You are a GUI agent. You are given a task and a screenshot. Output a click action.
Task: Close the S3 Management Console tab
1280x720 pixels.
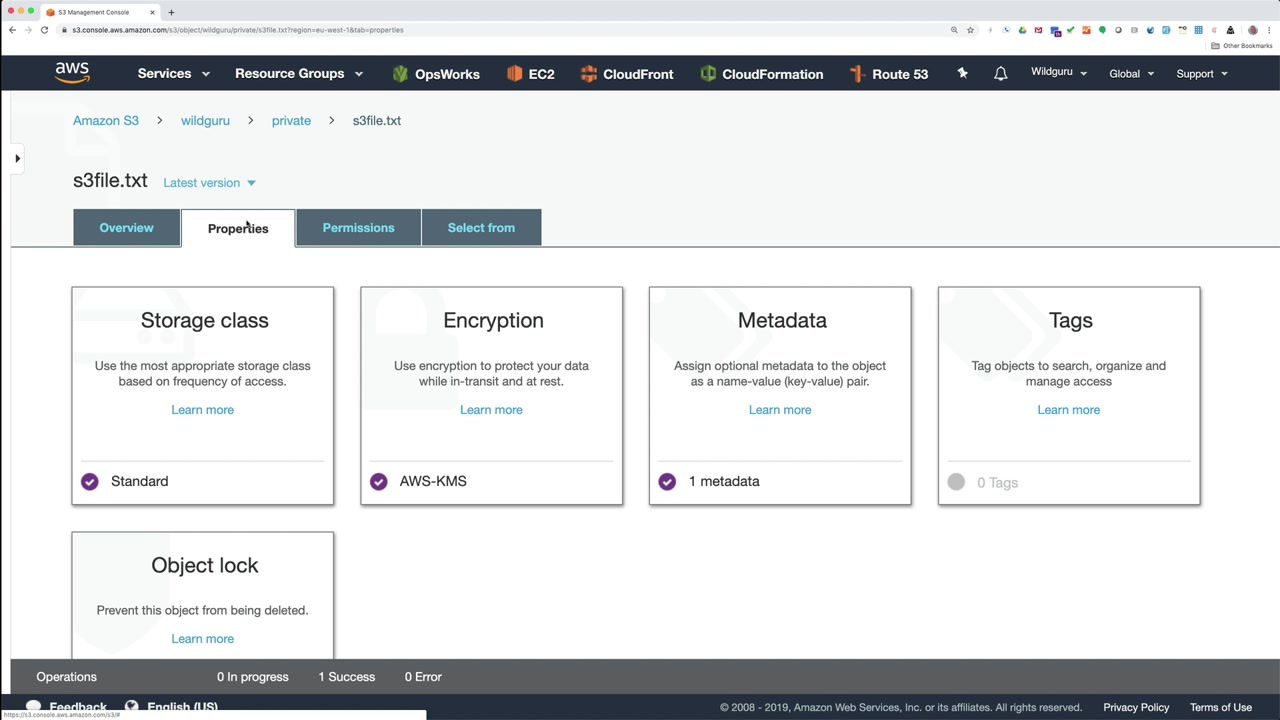[153, 12]
